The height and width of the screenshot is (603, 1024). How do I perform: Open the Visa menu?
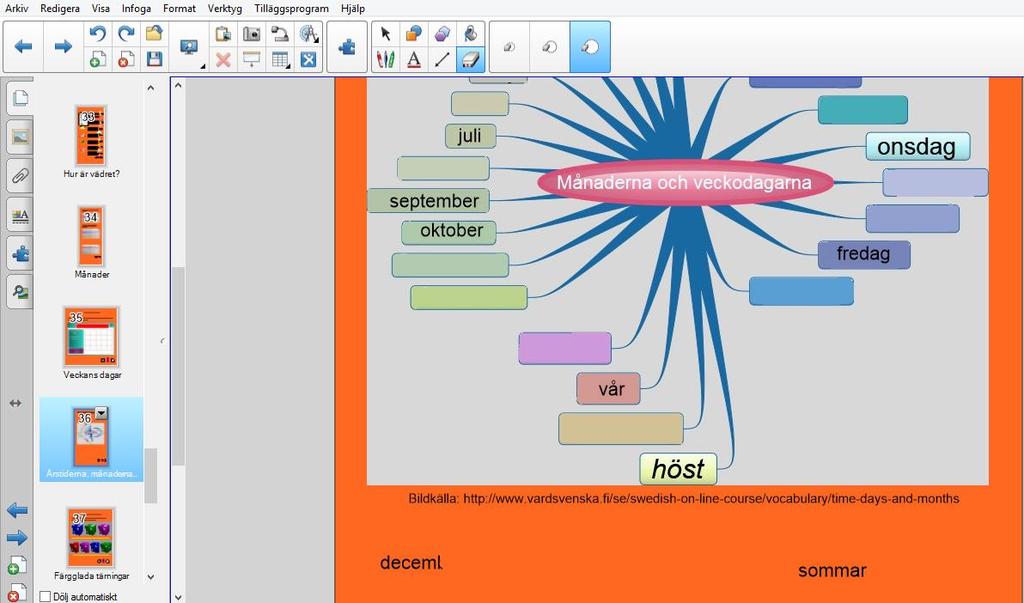101,8
